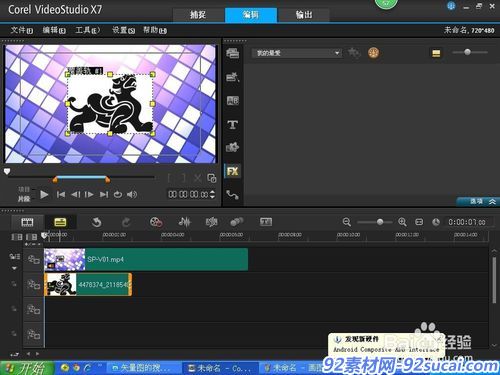This screenshot has width=500, height=375.
Task: Select the SP-V01.mp4 clip
Action: click(146, 259)
